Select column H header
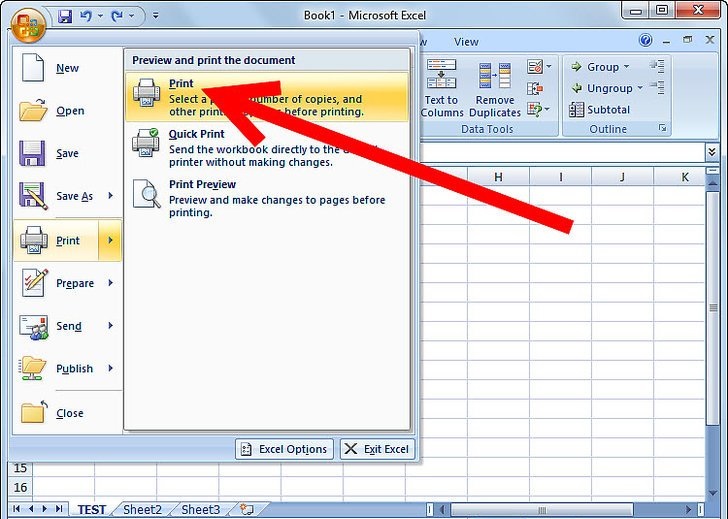Viewport: 728px width, 519px height. [x=498, y=177]
